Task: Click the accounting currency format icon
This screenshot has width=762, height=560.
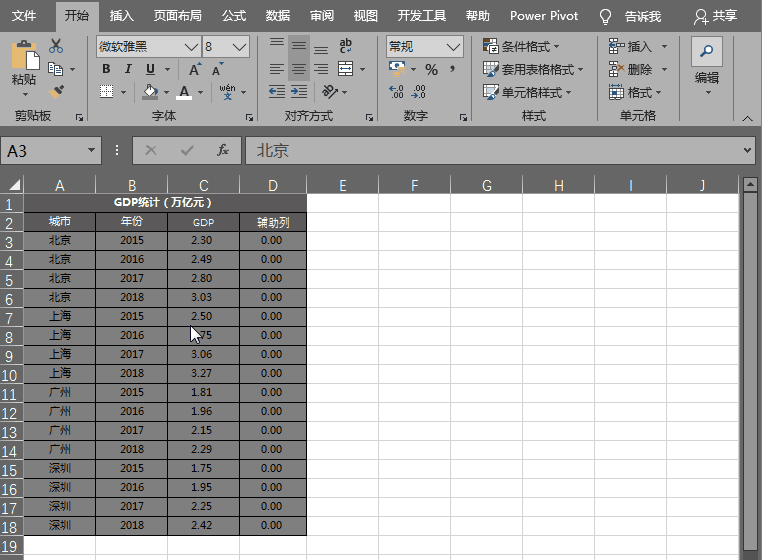Action: [x=397, y=69]
